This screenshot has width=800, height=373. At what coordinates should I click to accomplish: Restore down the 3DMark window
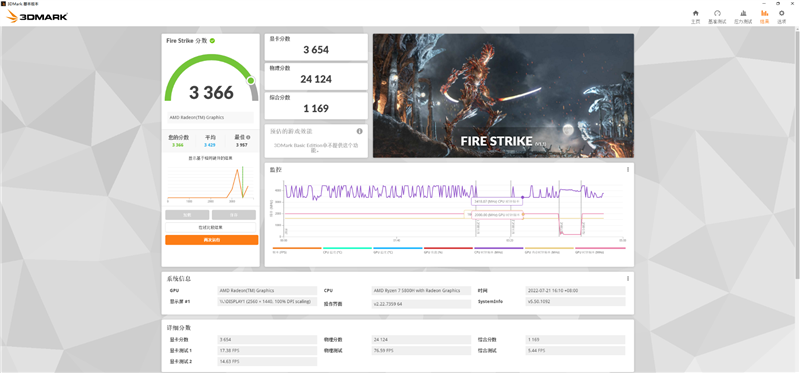point(778,3)
